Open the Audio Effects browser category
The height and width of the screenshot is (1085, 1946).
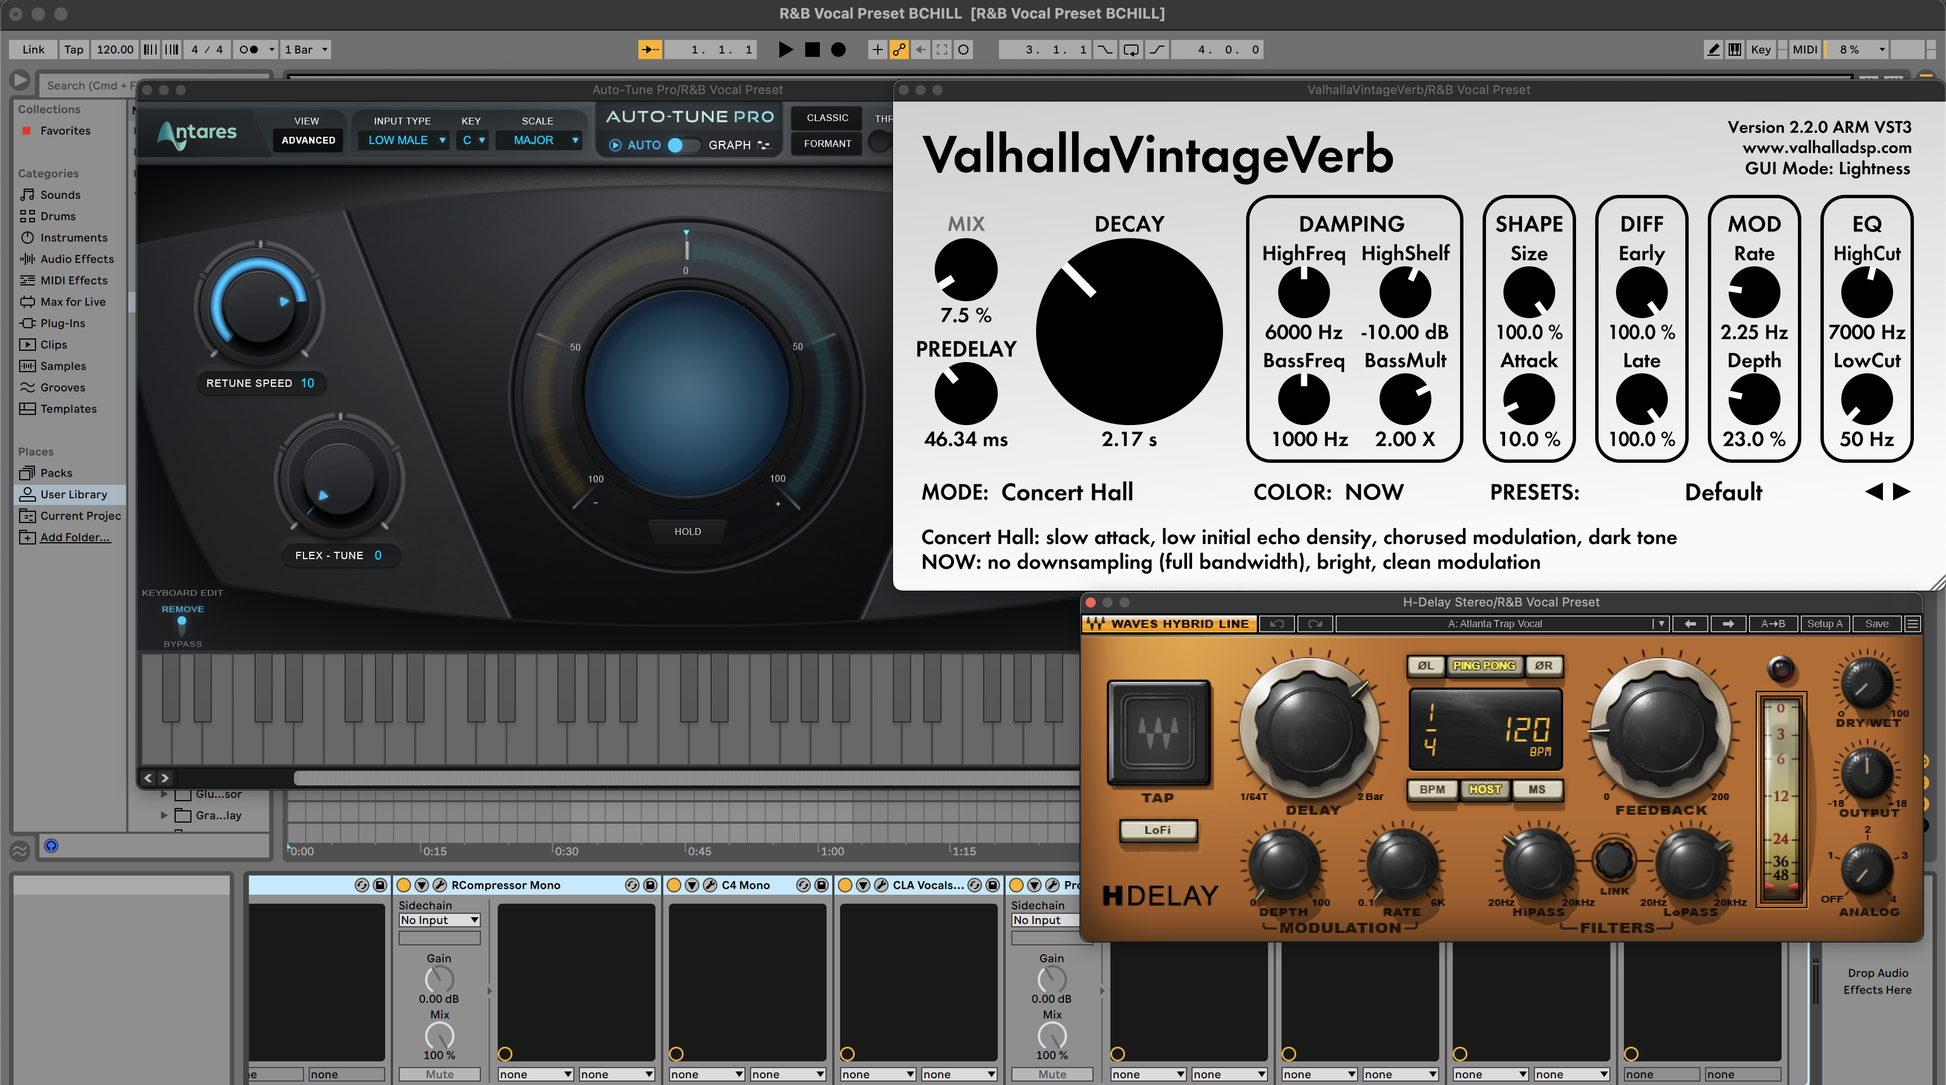click(76, 259)
